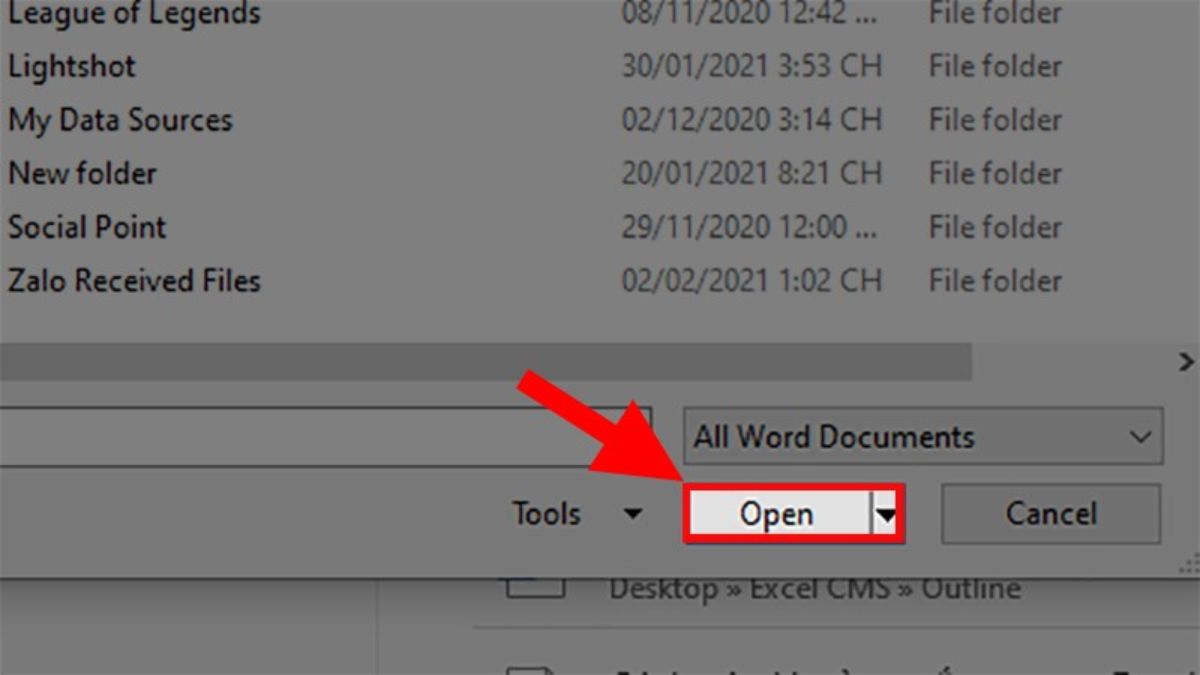
Task: Open the Zalo Received Files folder
Action: point(133,281)
